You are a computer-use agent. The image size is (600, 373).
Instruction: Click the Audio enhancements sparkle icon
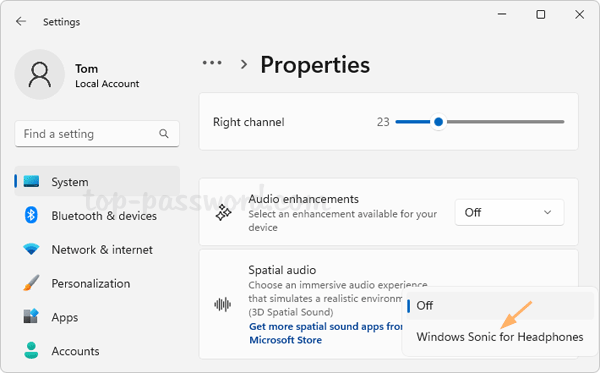pyautogui.click(x=223, y=213)
